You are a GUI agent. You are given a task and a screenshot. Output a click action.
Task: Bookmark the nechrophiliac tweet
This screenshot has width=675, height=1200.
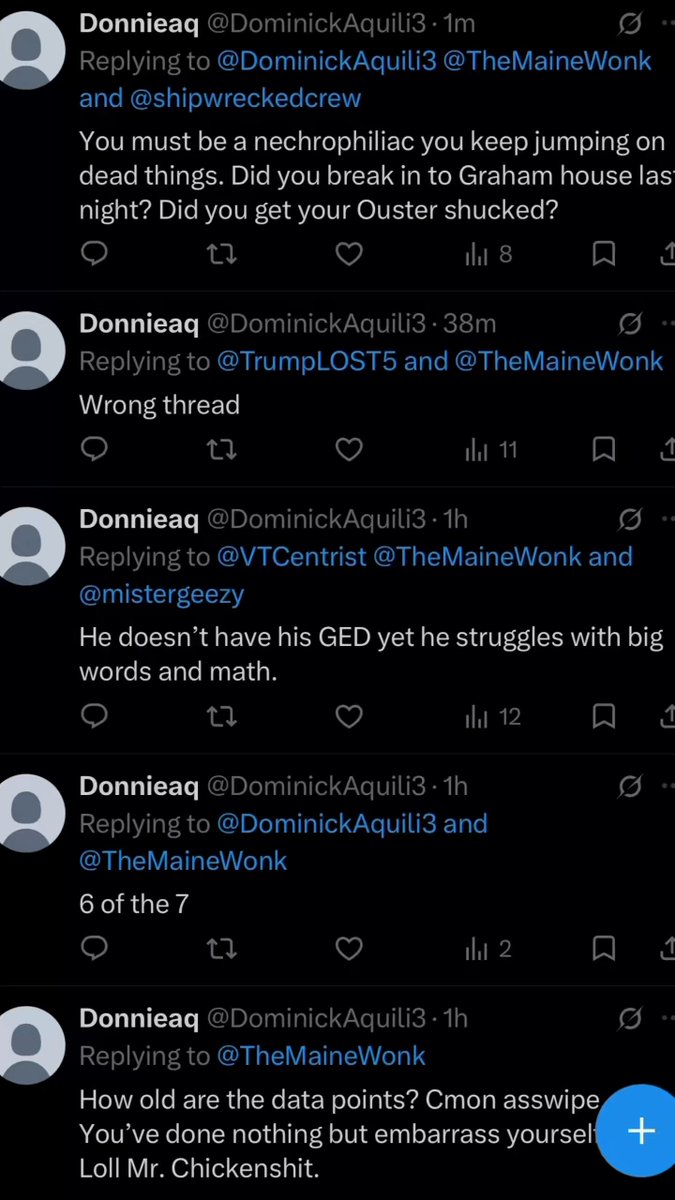pyautogui.click(x=604, y=255)
